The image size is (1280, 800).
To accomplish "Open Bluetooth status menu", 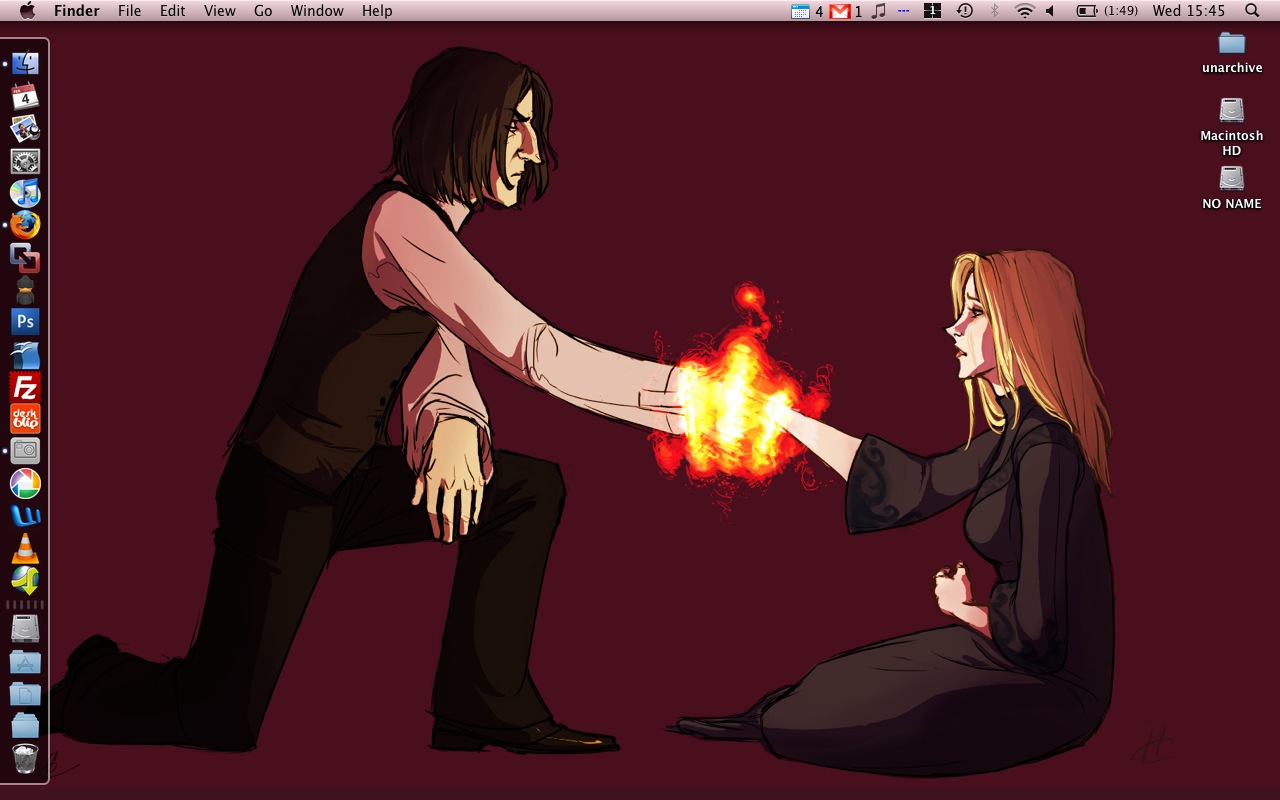I will coord(994,11).
